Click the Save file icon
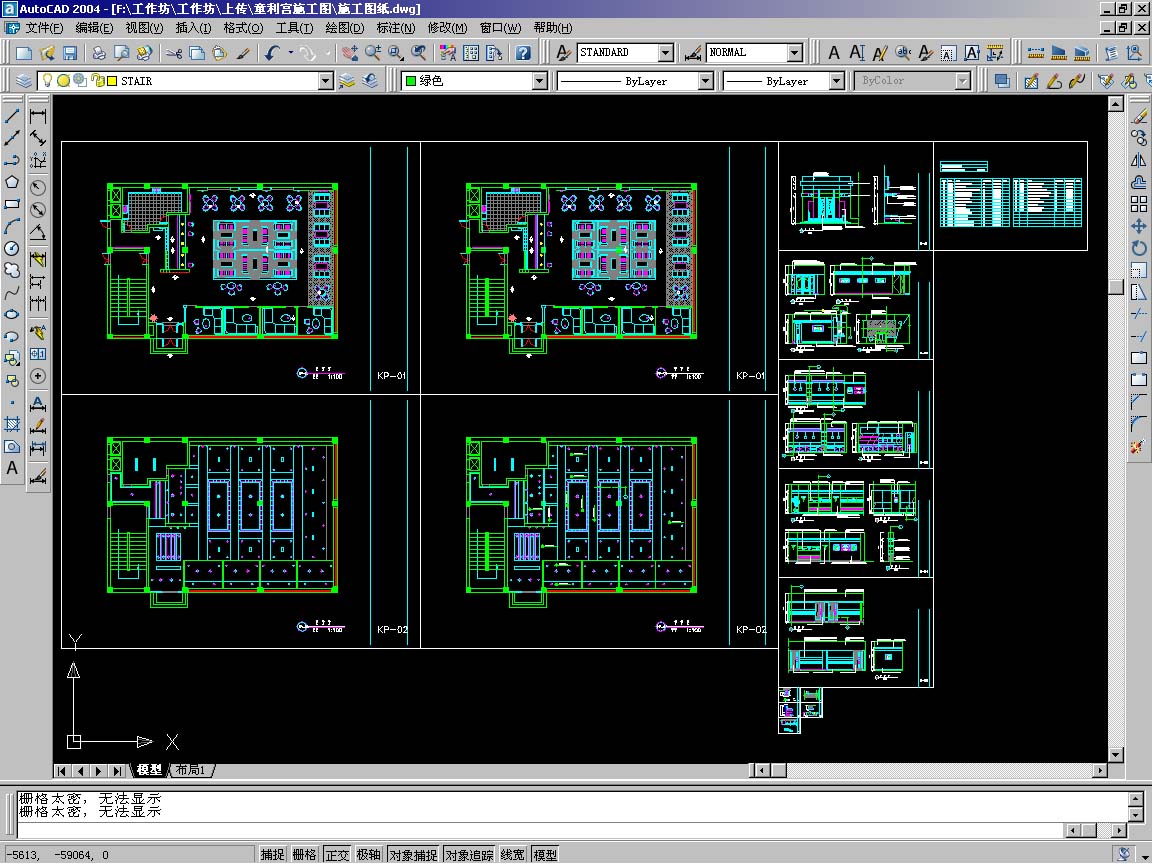 click(x=70, y=53)
